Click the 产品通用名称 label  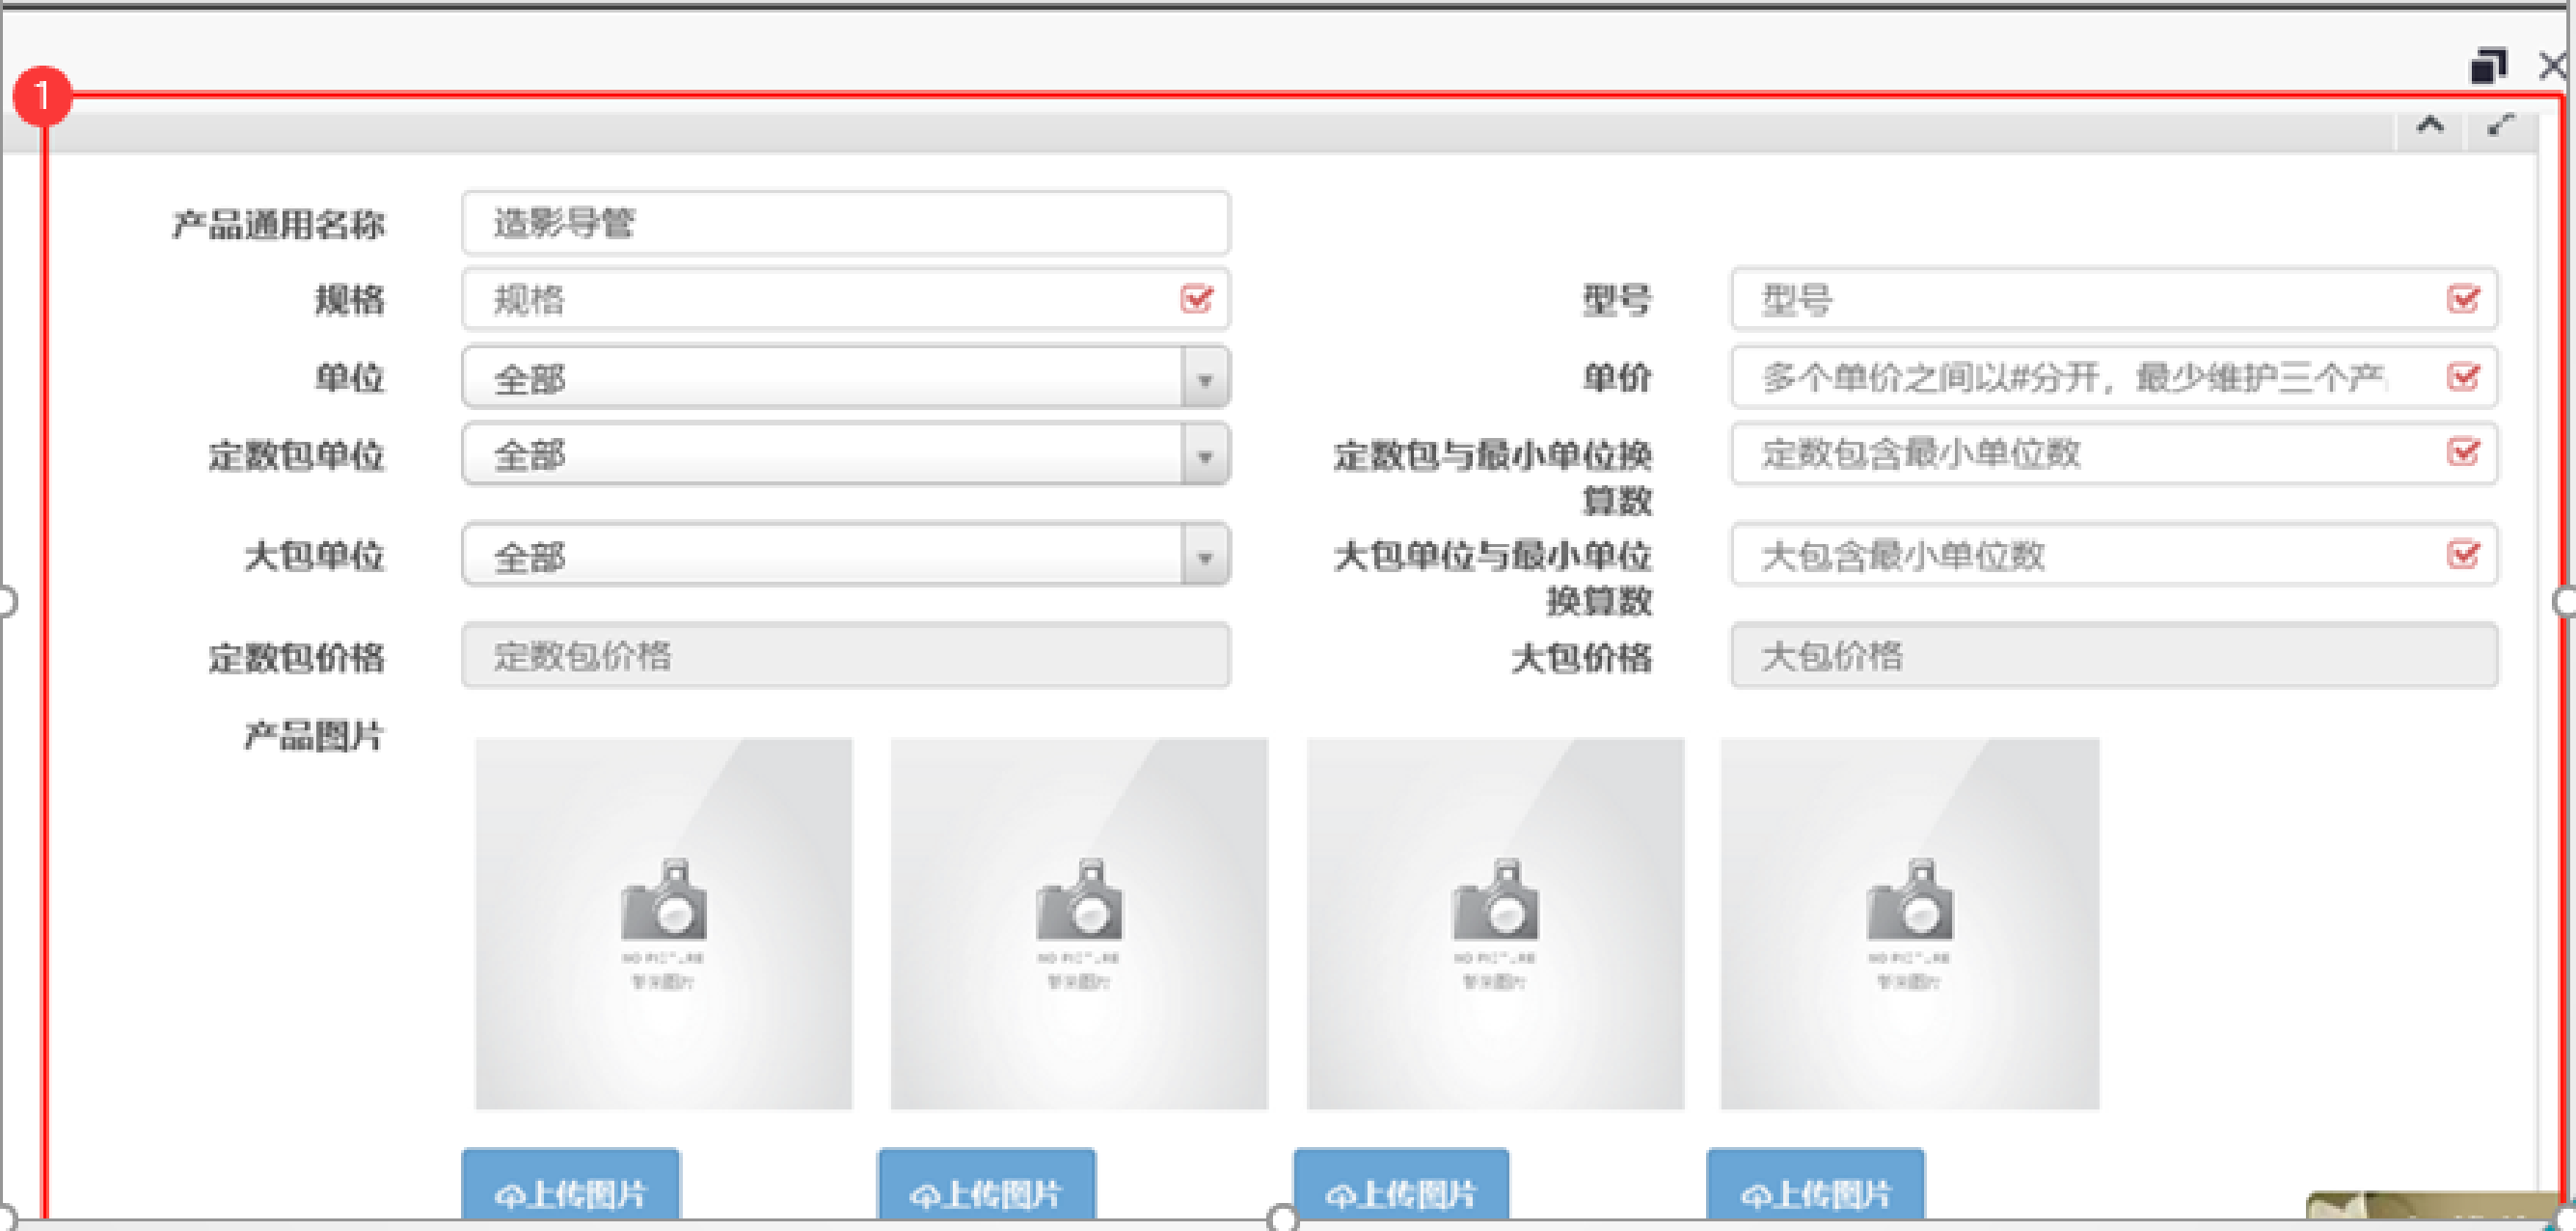(x=278, y=224)
